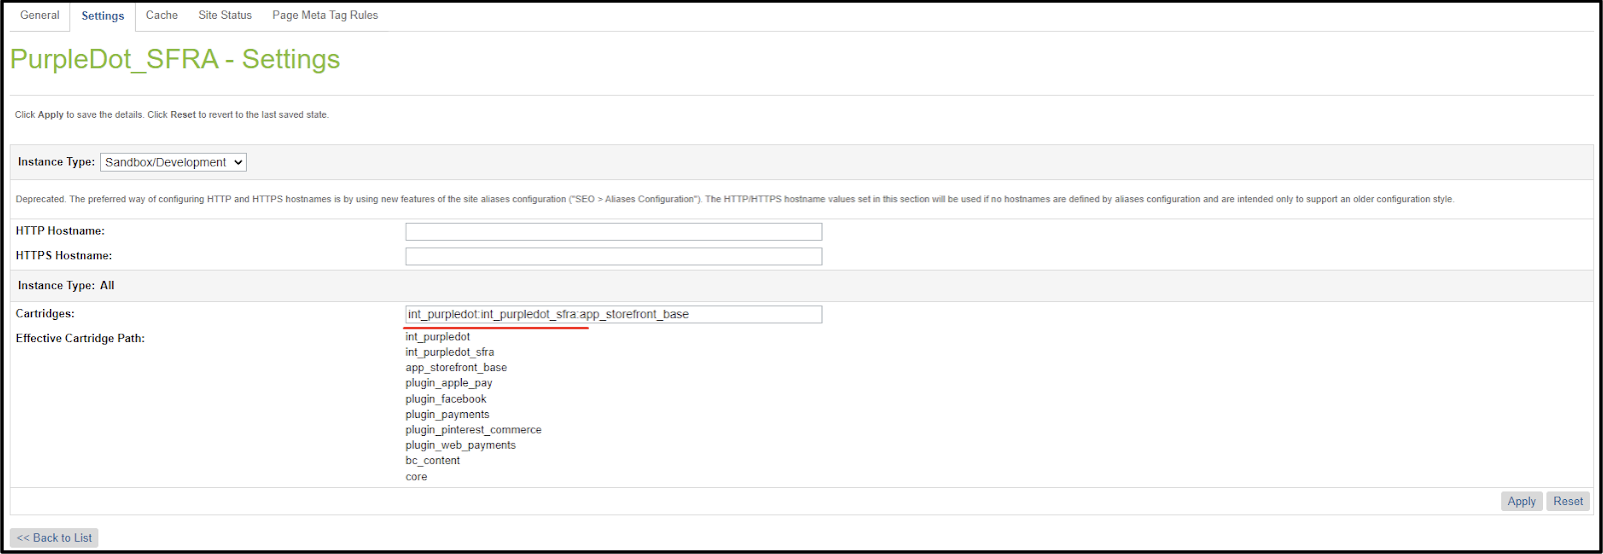Open the Page Meta Tag Rules tab
Image resolution: width=1603 pixels, height=554 pixels.
click(325, 15)
